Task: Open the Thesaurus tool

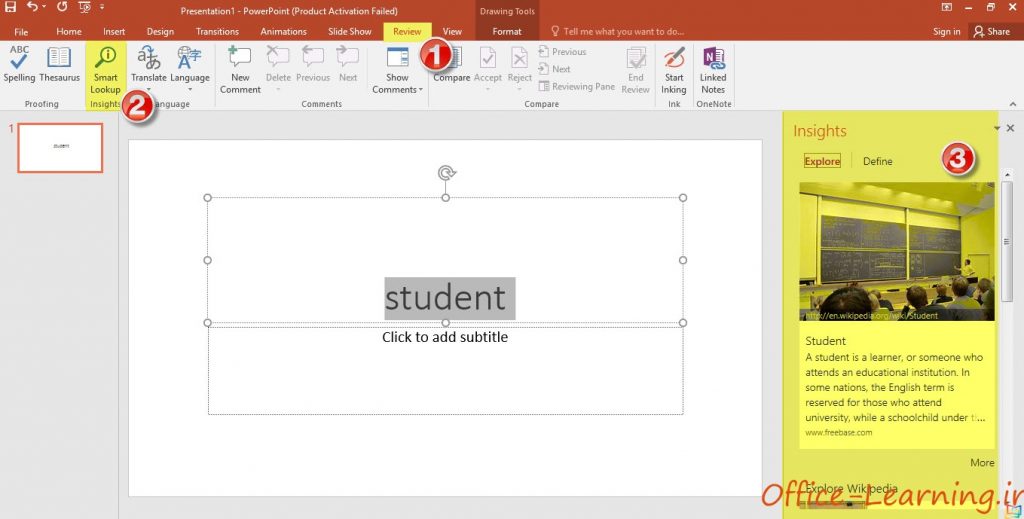Action: [59, 65]
